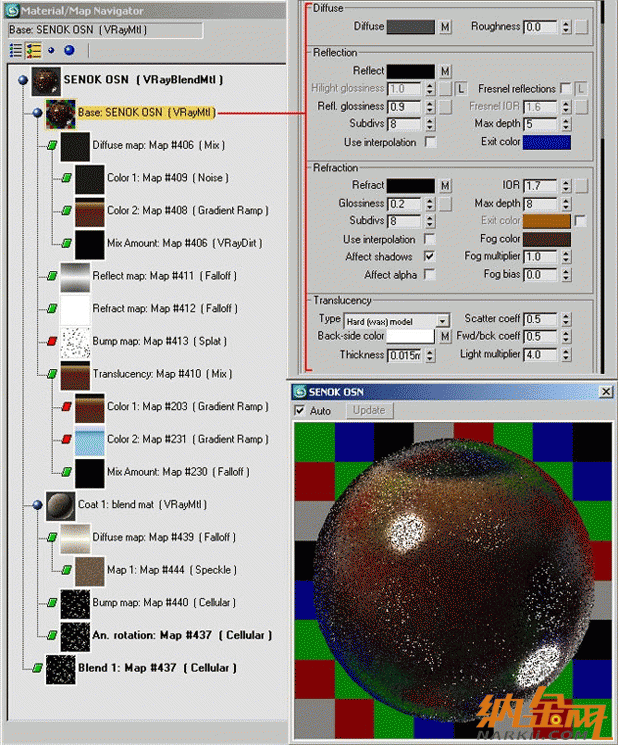Close the SENOK OSN preview window

[606, 392]
